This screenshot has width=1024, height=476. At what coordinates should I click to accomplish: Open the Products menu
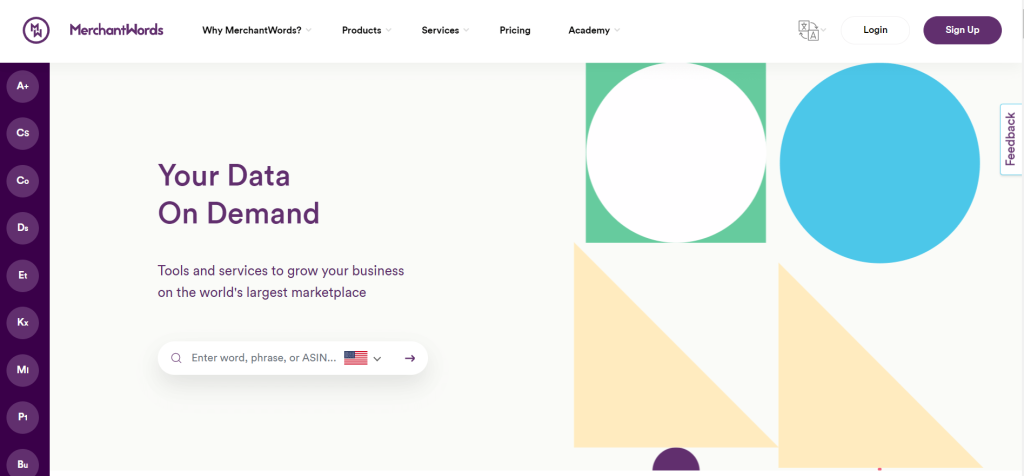(x=366, y=30)
